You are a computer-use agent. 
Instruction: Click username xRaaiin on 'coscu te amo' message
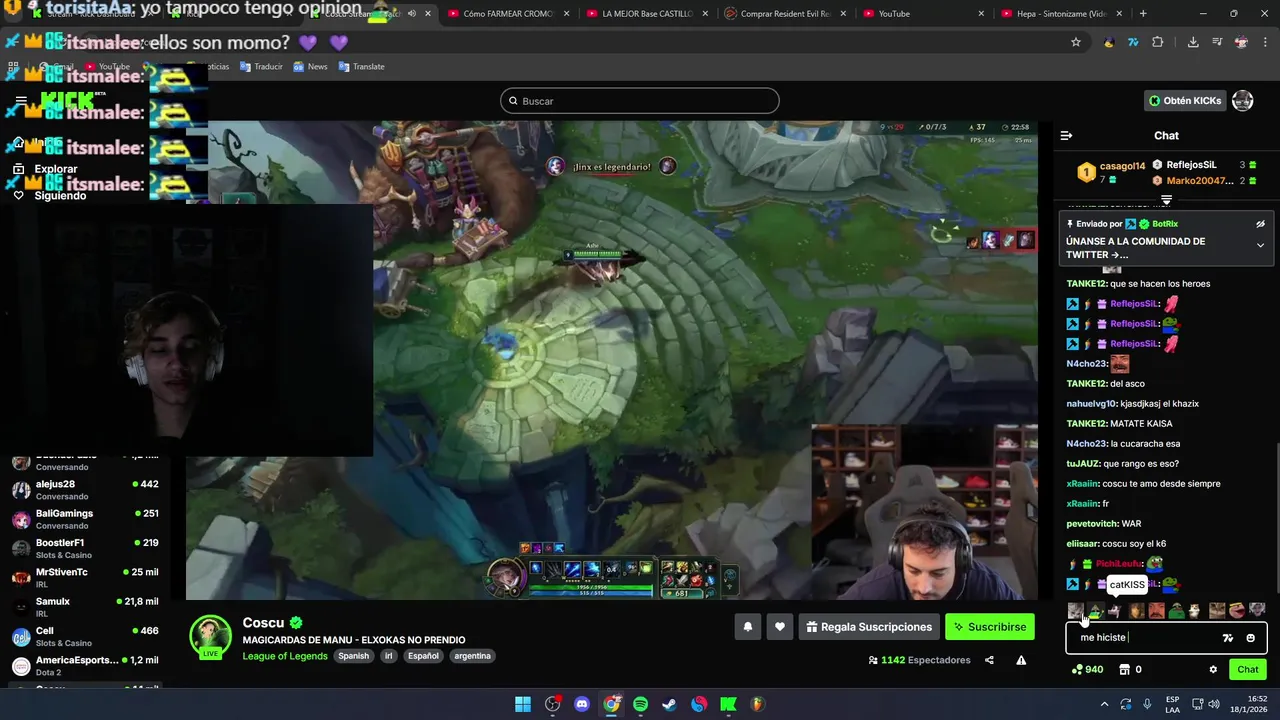1083,484
